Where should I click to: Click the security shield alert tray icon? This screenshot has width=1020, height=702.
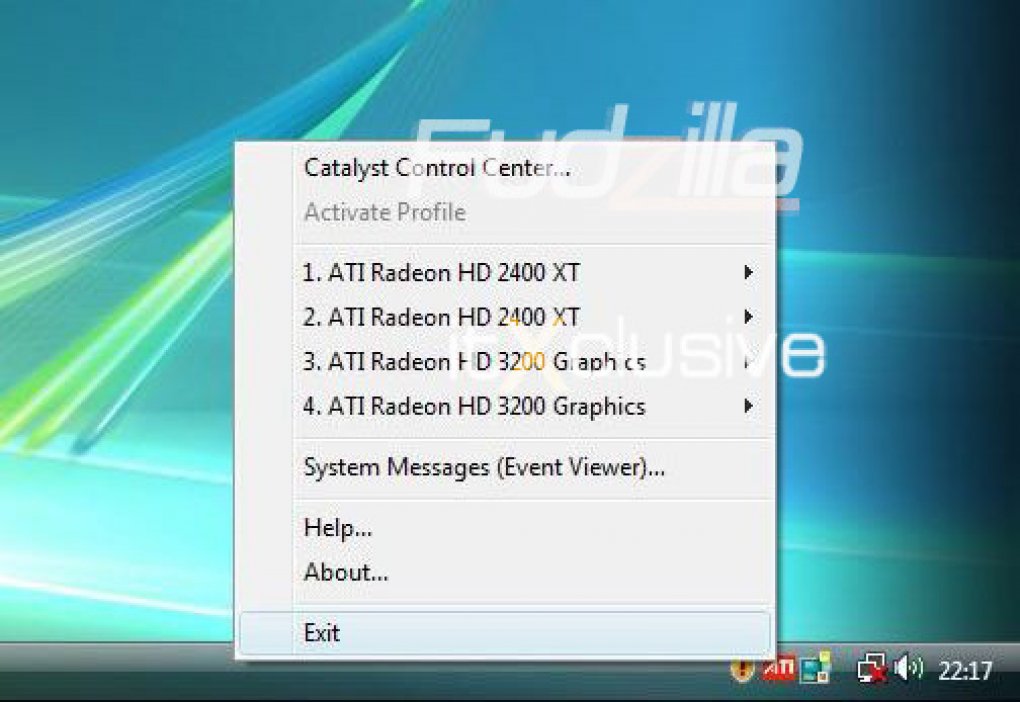point(742,669)
